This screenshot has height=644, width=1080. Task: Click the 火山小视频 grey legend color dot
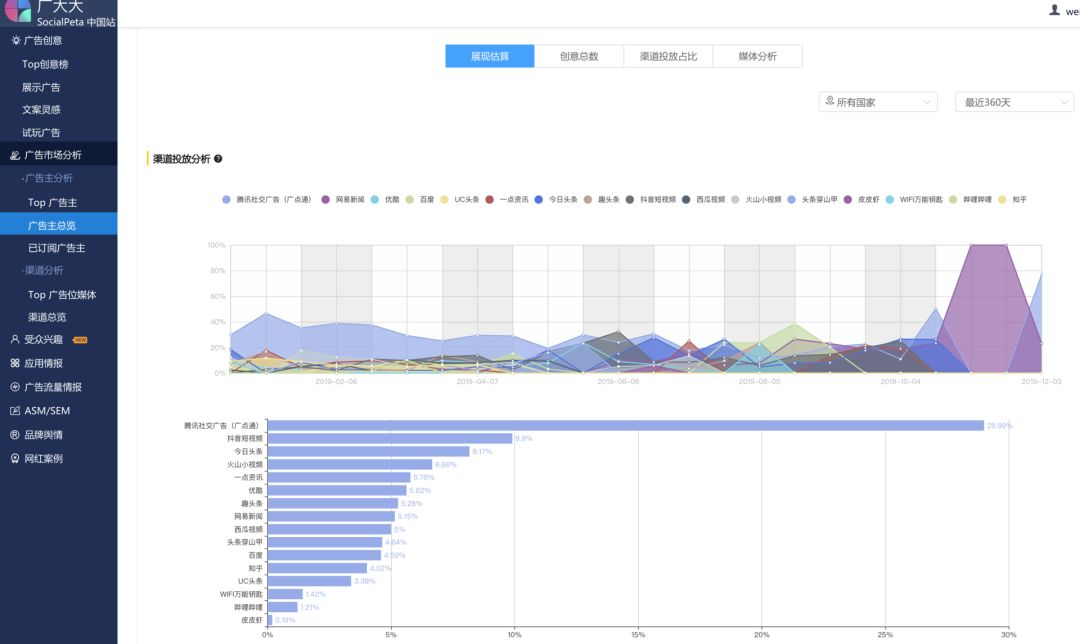click(736, 200)
